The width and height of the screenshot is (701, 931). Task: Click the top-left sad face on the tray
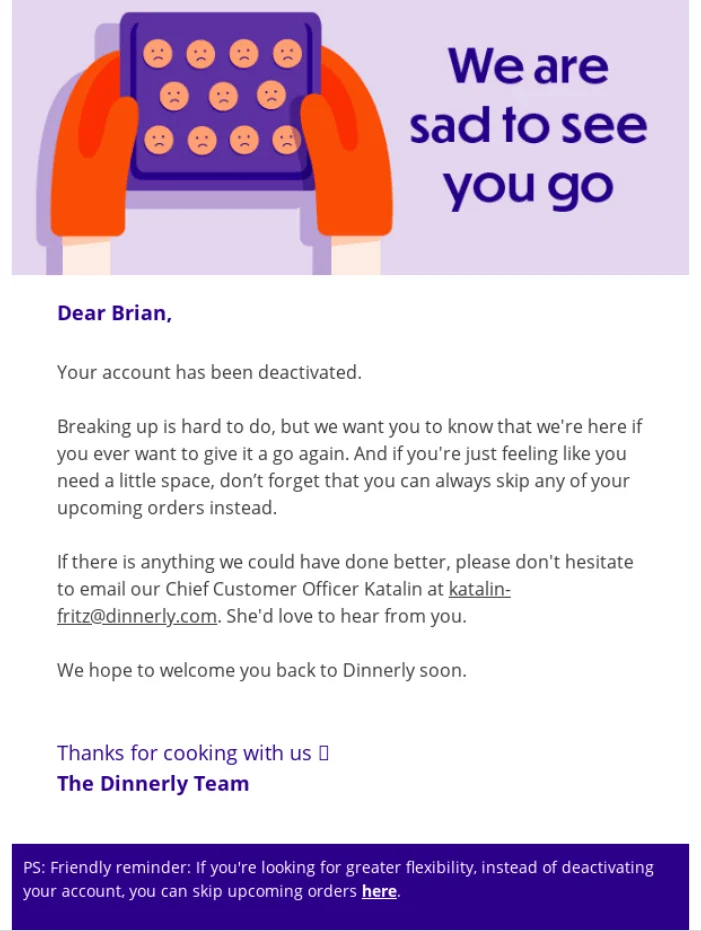tap(157, 53)
